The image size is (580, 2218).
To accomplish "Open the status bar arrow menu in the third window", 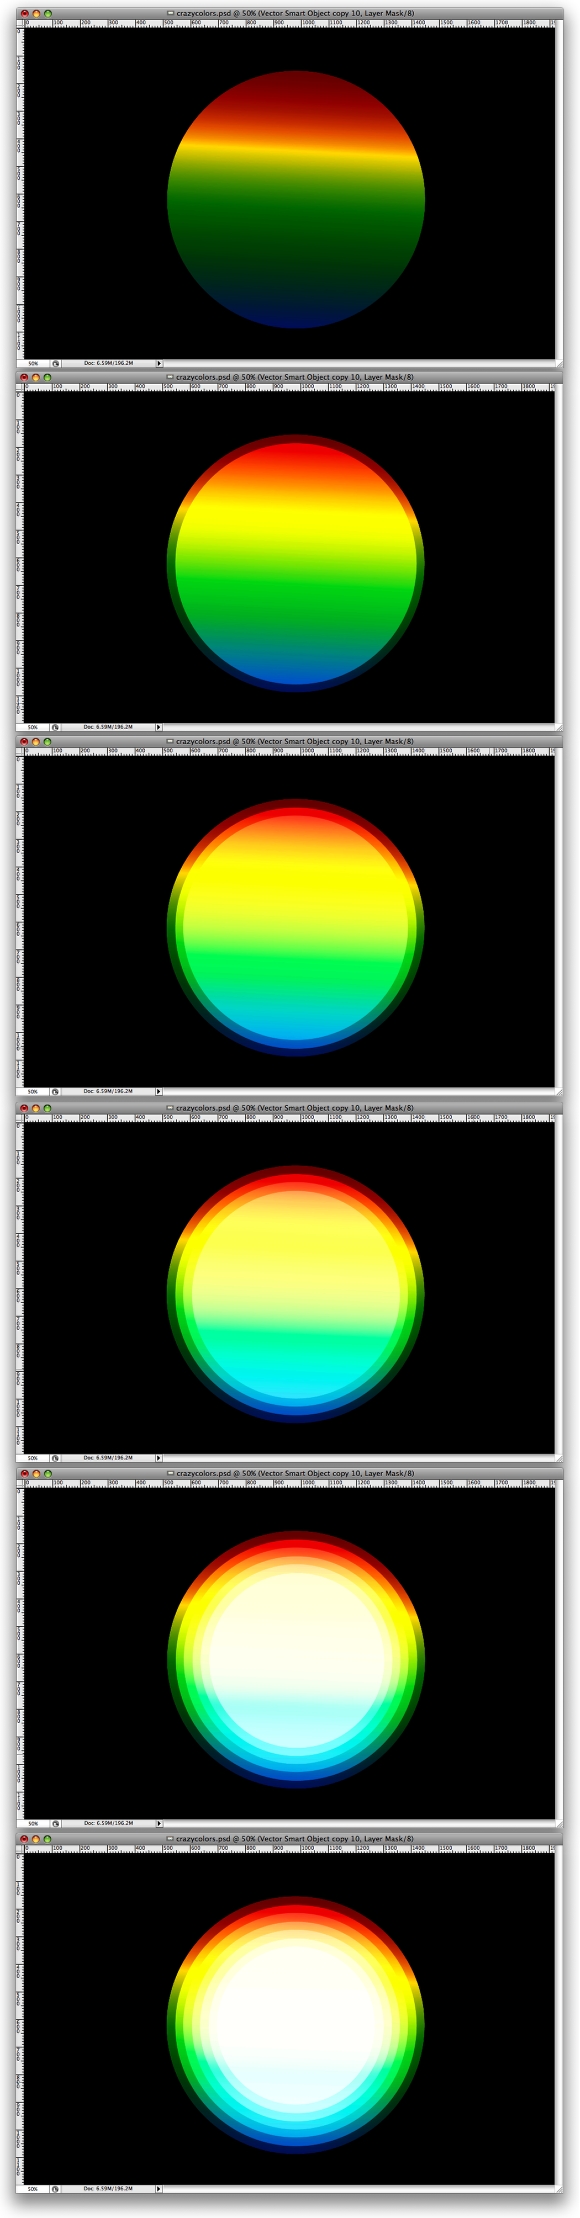I will (159, 1091).
